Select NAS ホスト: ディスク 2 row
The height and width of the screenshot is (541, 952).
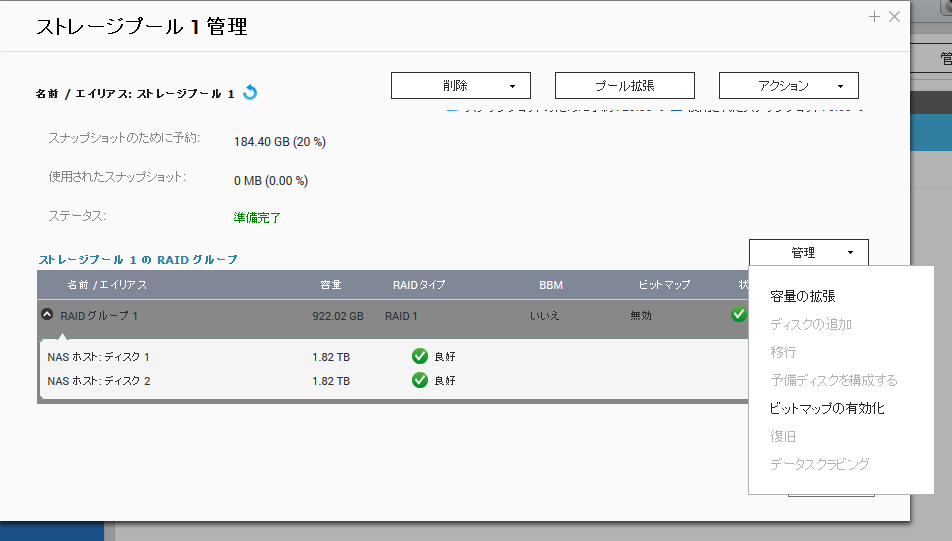[x=393, y=381]
